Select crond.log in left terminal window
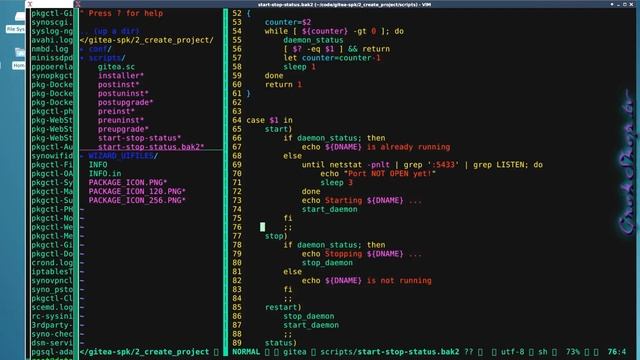This screenshot has width=640, height=360. point(52,263)
